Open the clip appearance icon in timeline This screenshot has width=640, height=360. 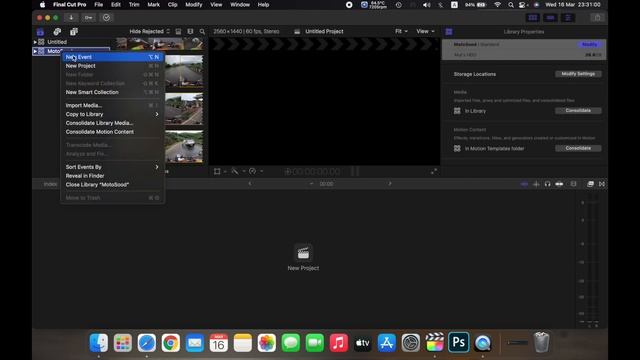573,184
